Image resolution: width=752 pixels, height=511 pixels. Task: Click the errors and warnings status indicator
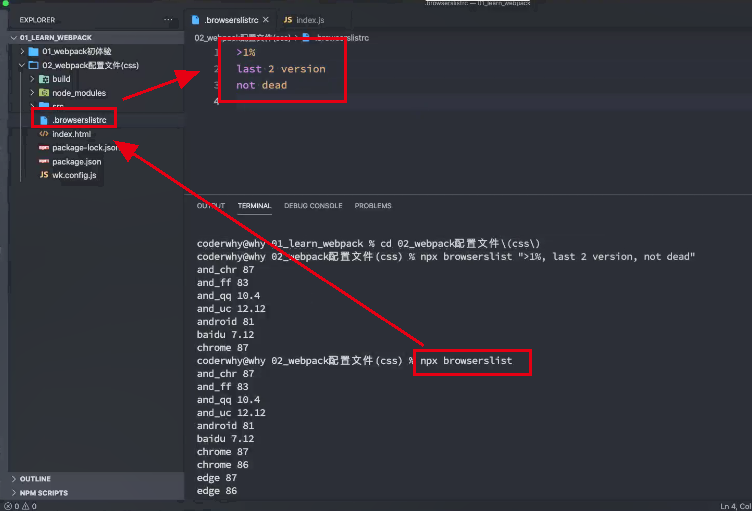(x=21, y=506)
